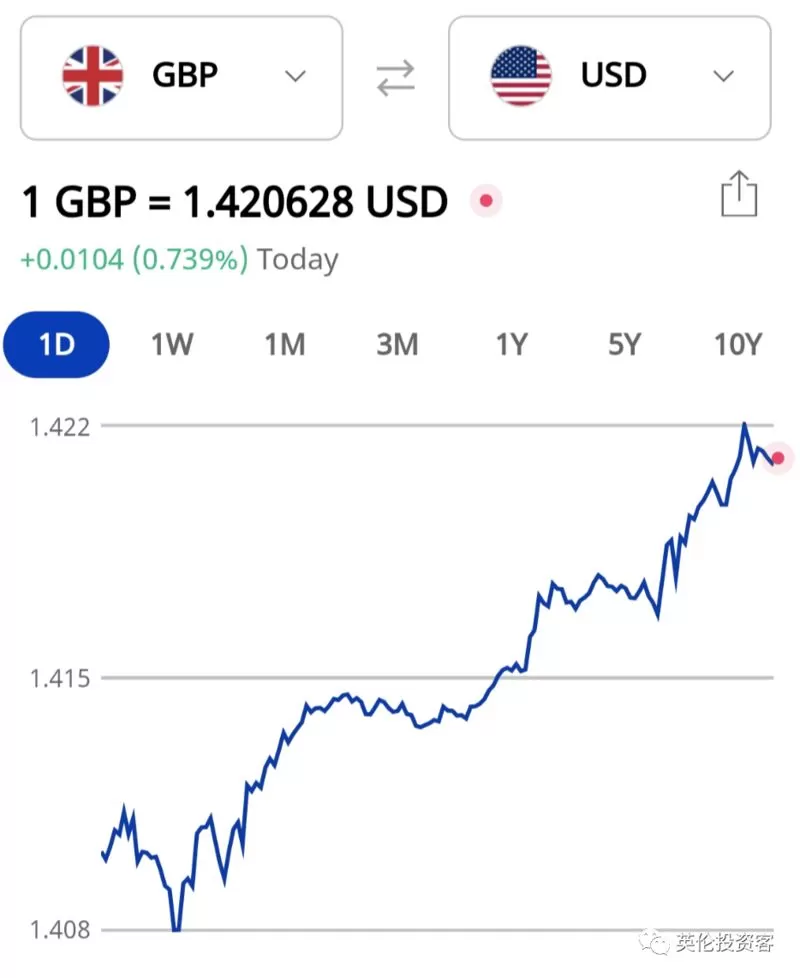
Task: Tap the chart's lowest dip near 1.408
Action: tap(176, 928)
